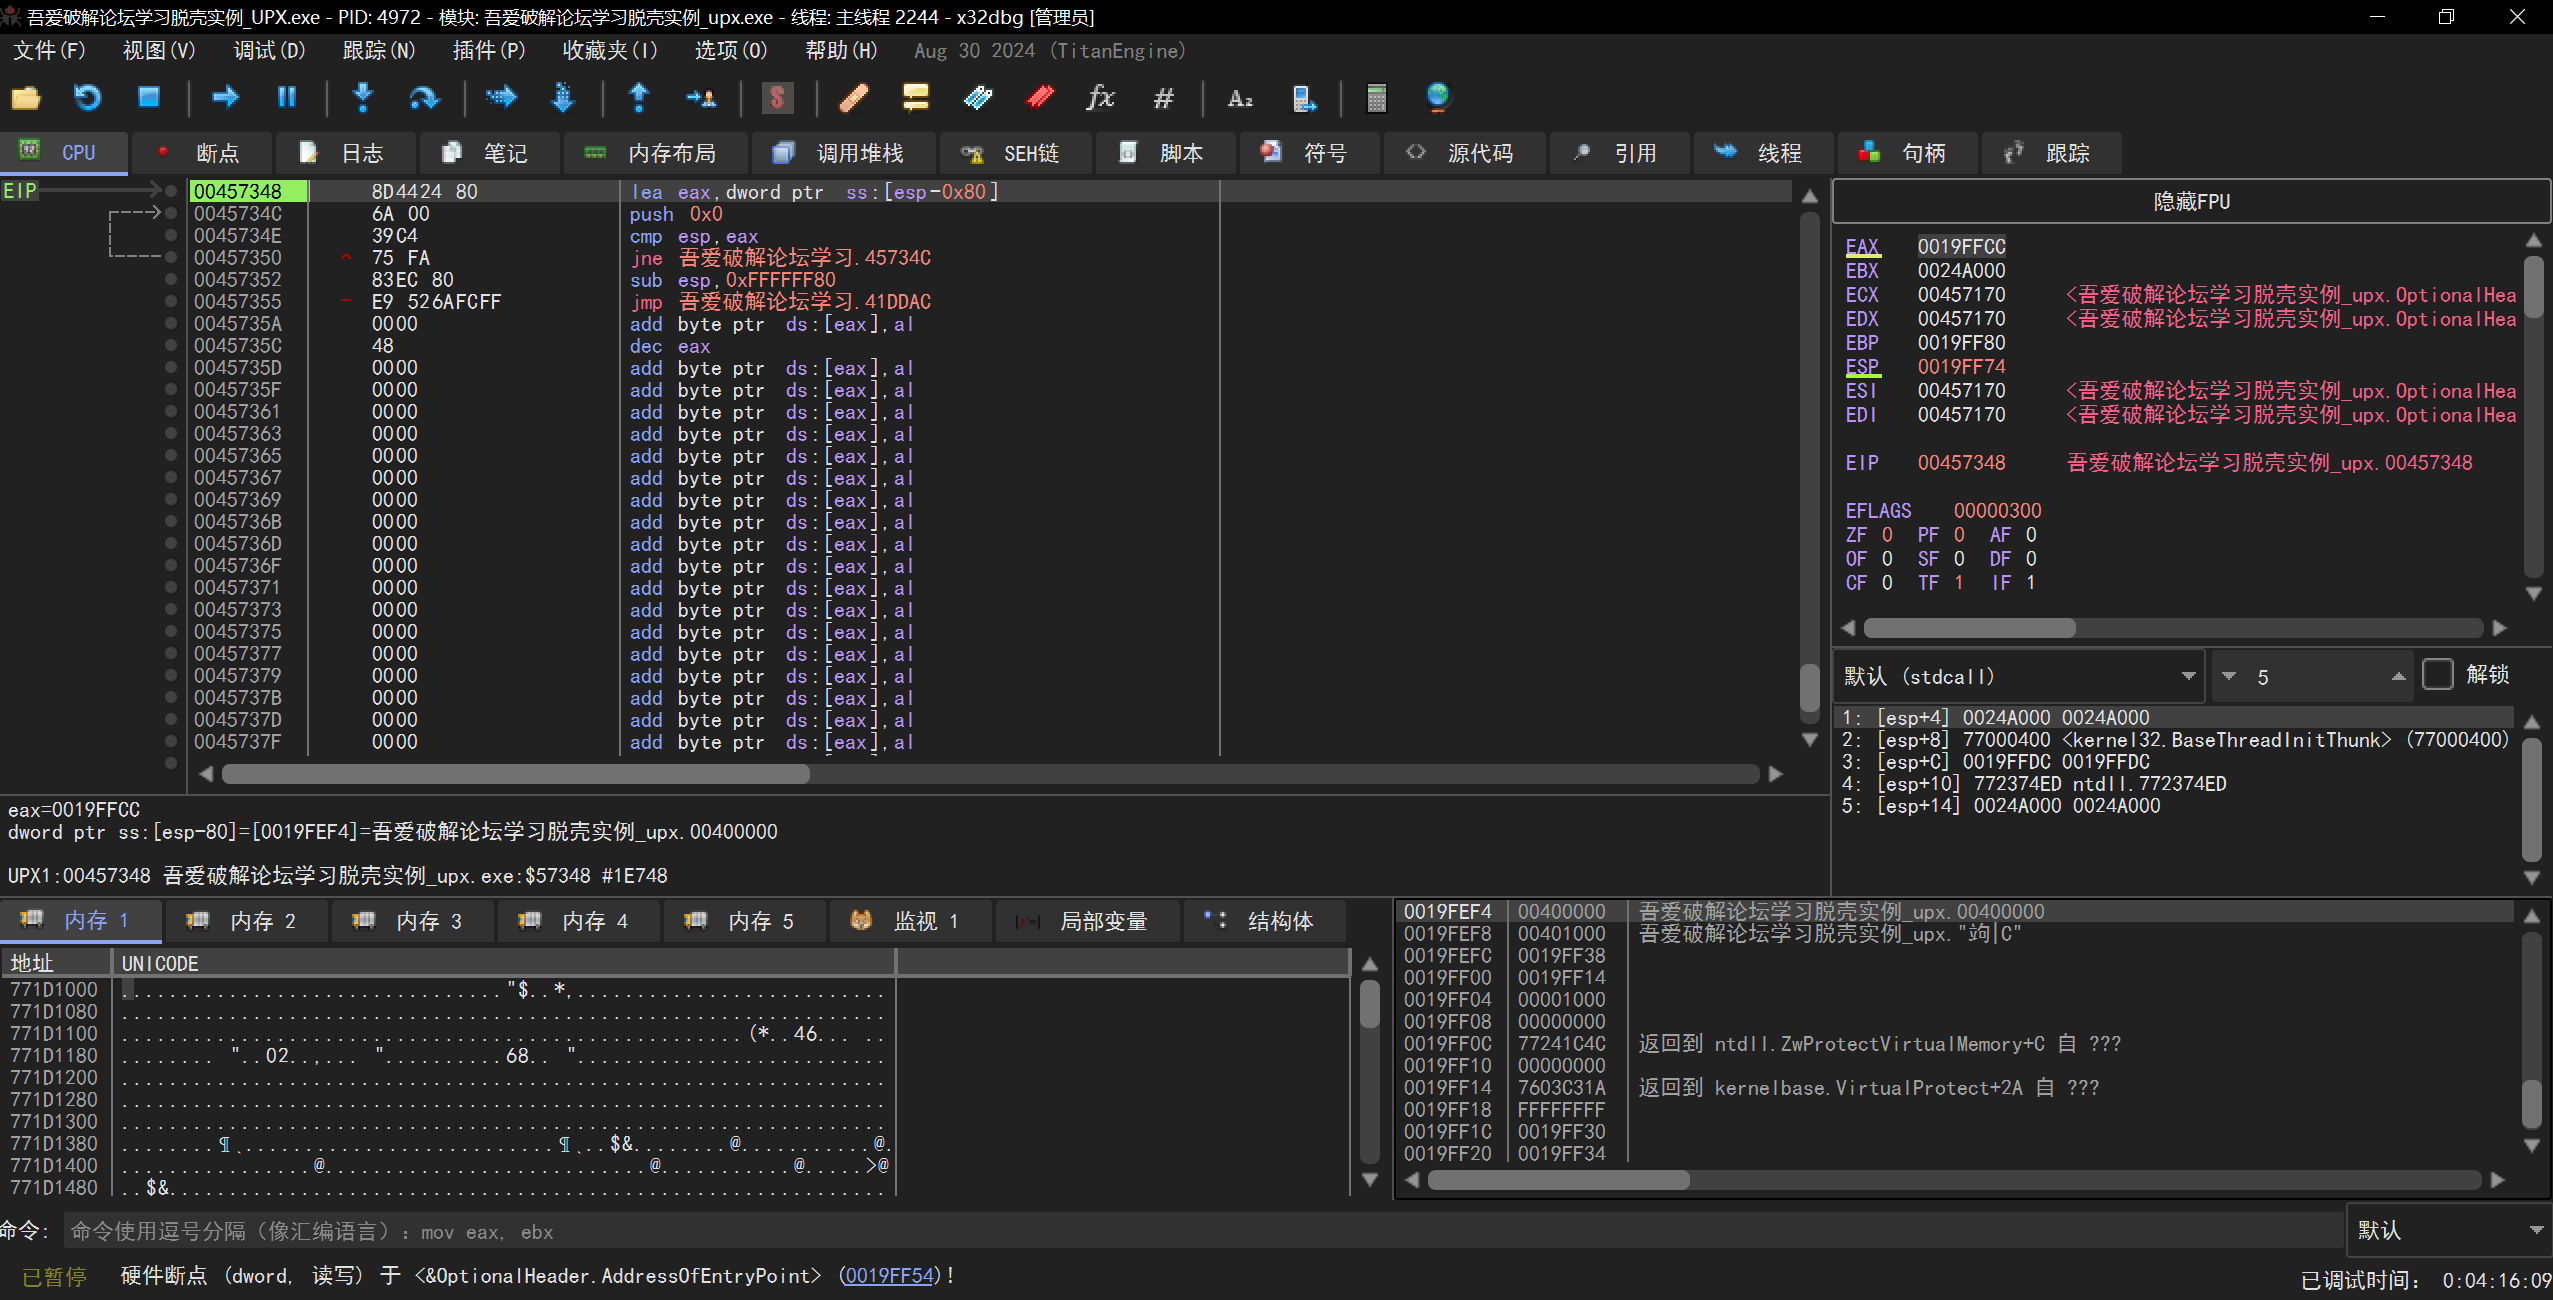Click the 隐藏FPU button
Screen dimensions: 2553x1300
2190,202
